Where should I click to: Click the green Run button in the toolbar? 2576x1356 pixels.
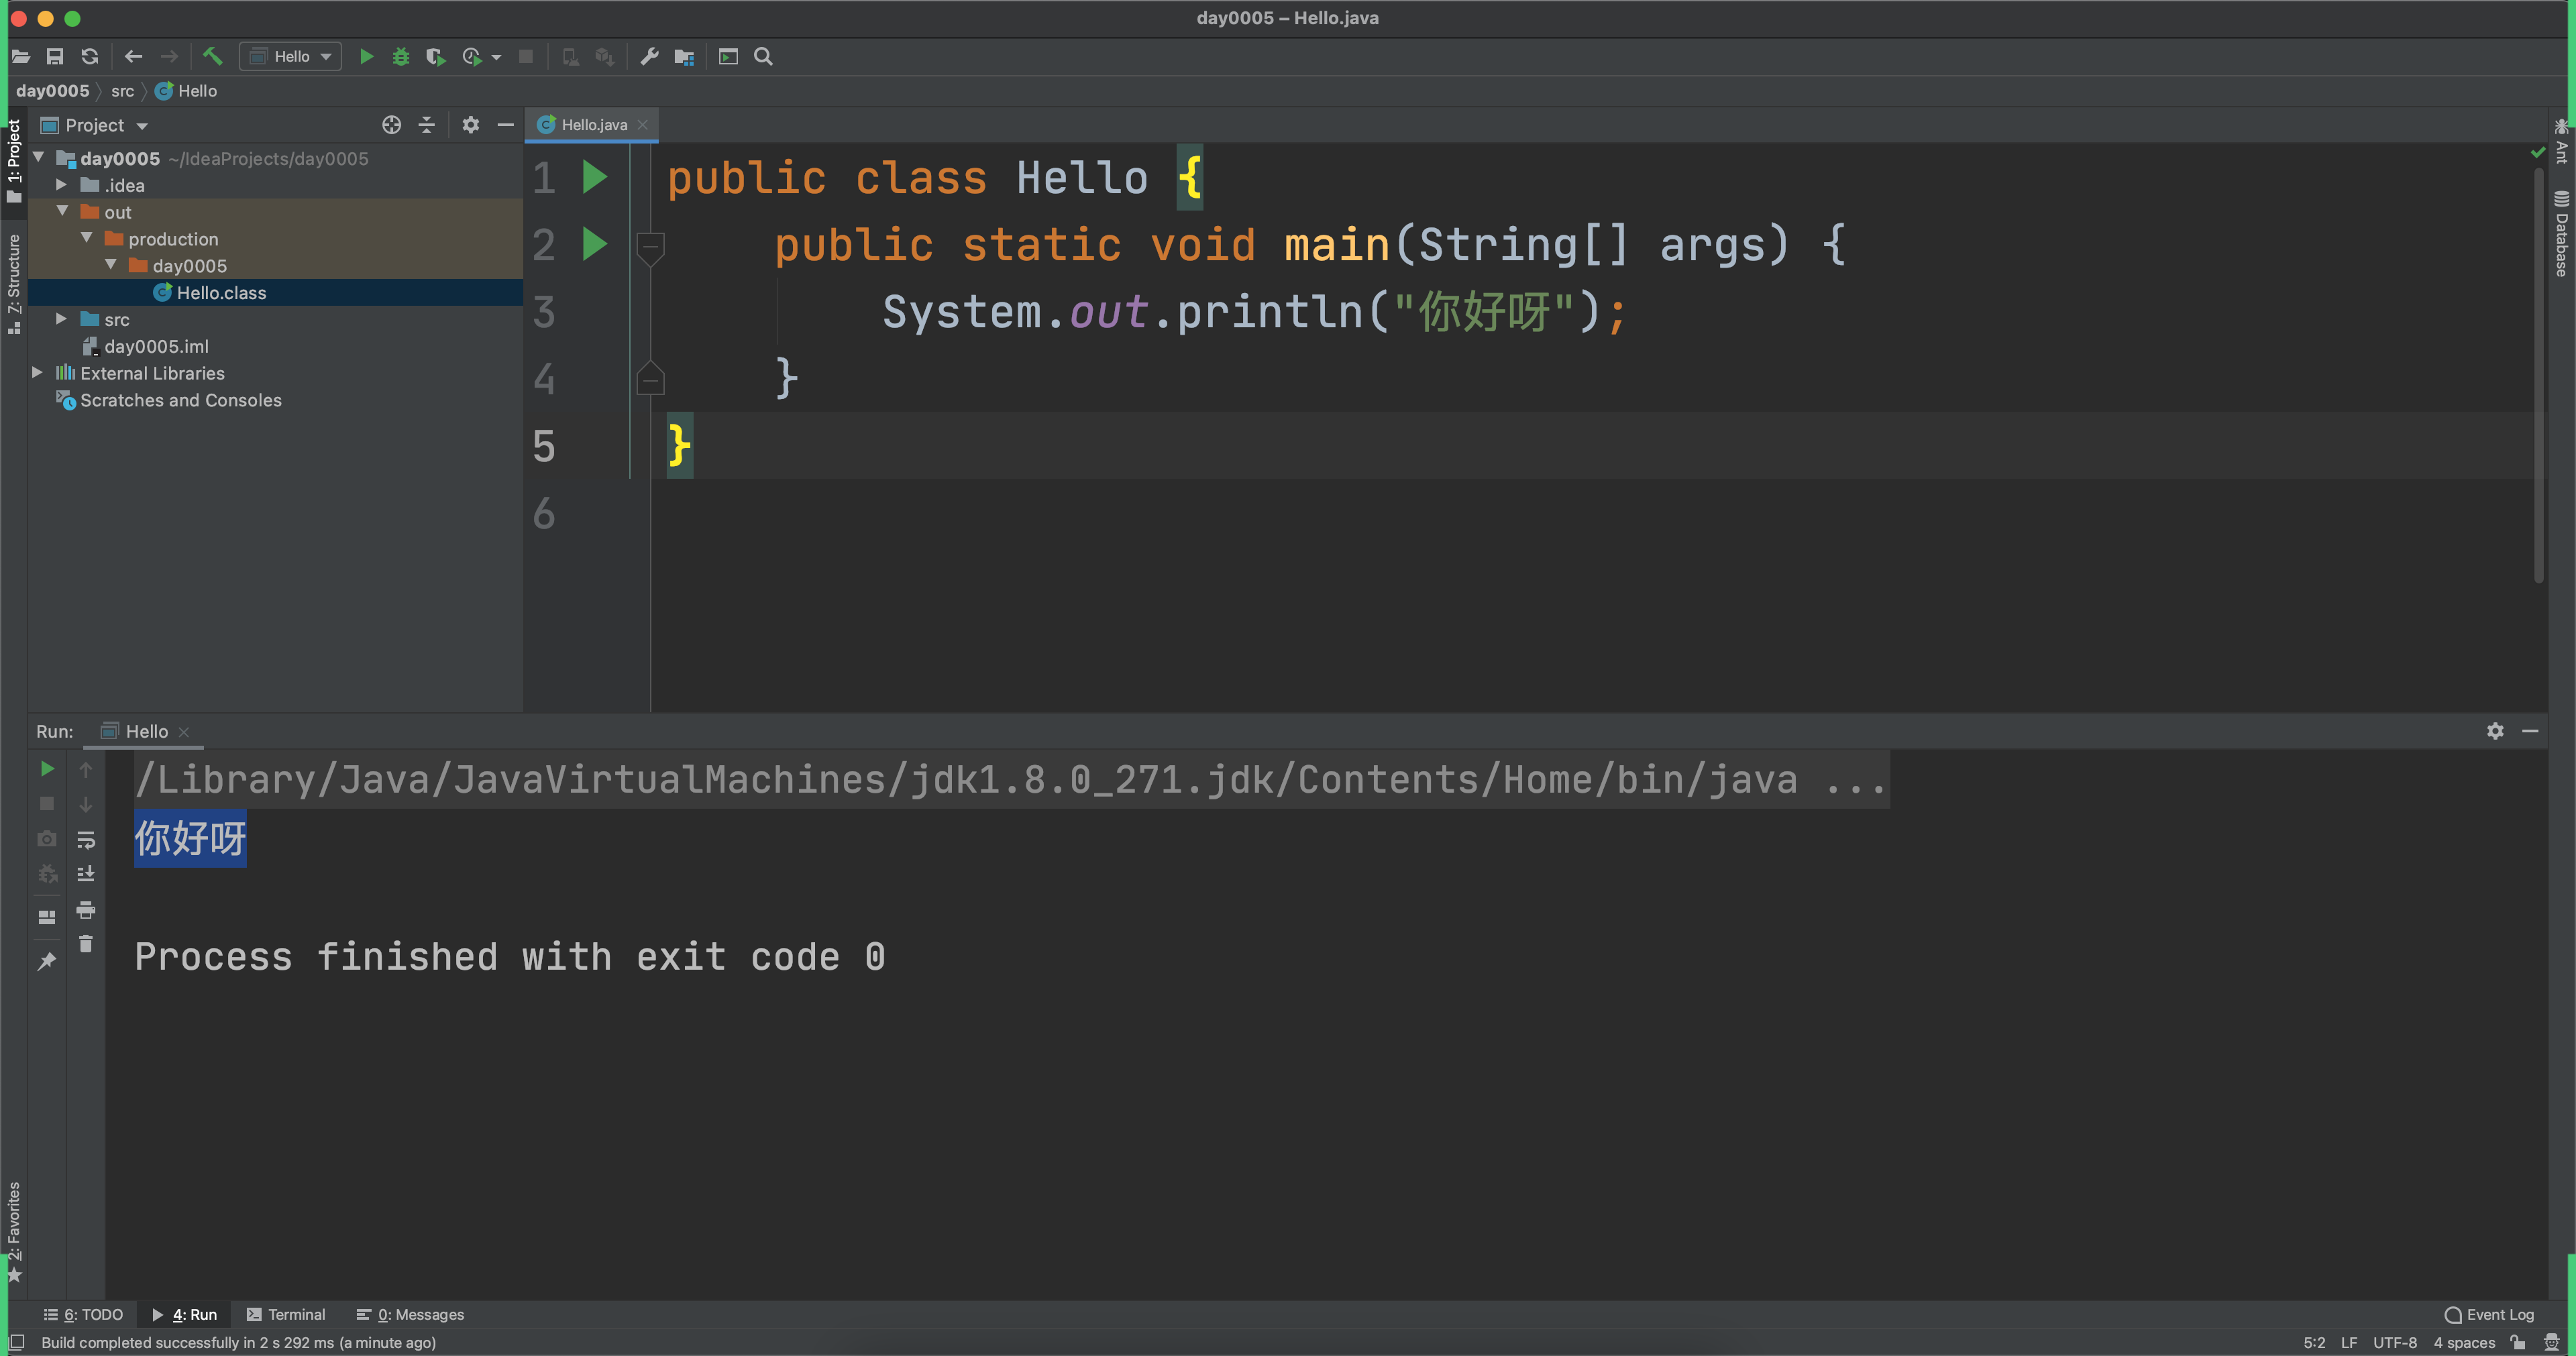click(366, 56)
